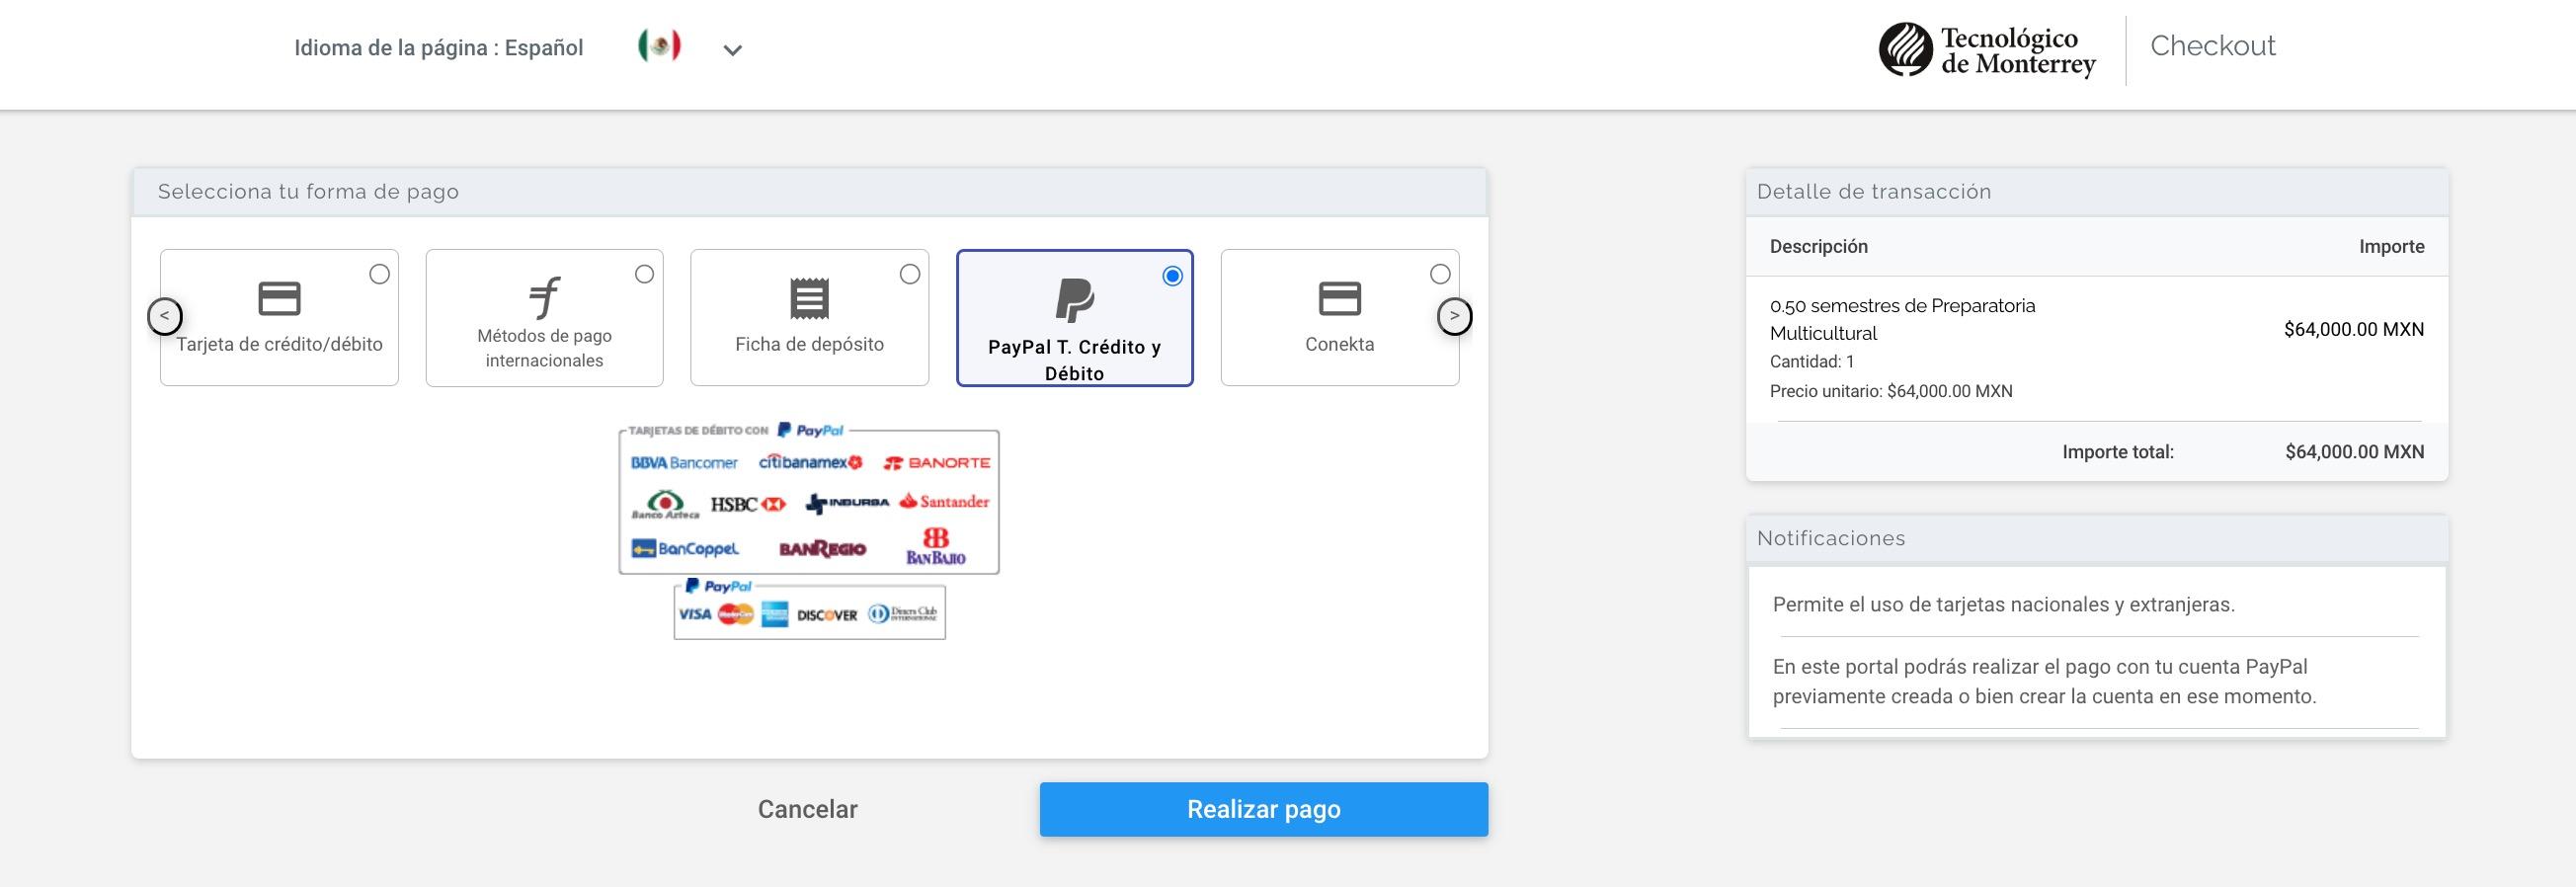The height and width of the screenshot is (887, 2576).
Task: Open the page language dropdown chevron
Action: click(x=733, y=50)
